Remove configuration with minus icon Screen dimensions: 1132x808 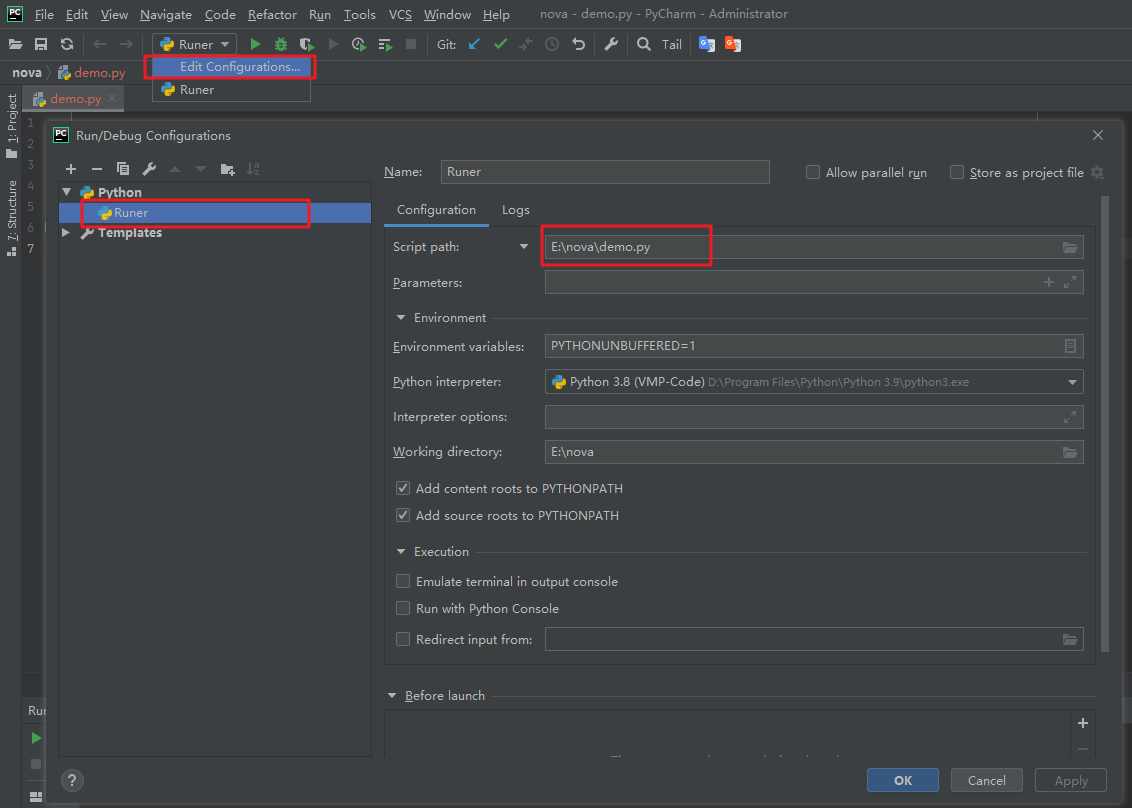(x=97, y=169)
